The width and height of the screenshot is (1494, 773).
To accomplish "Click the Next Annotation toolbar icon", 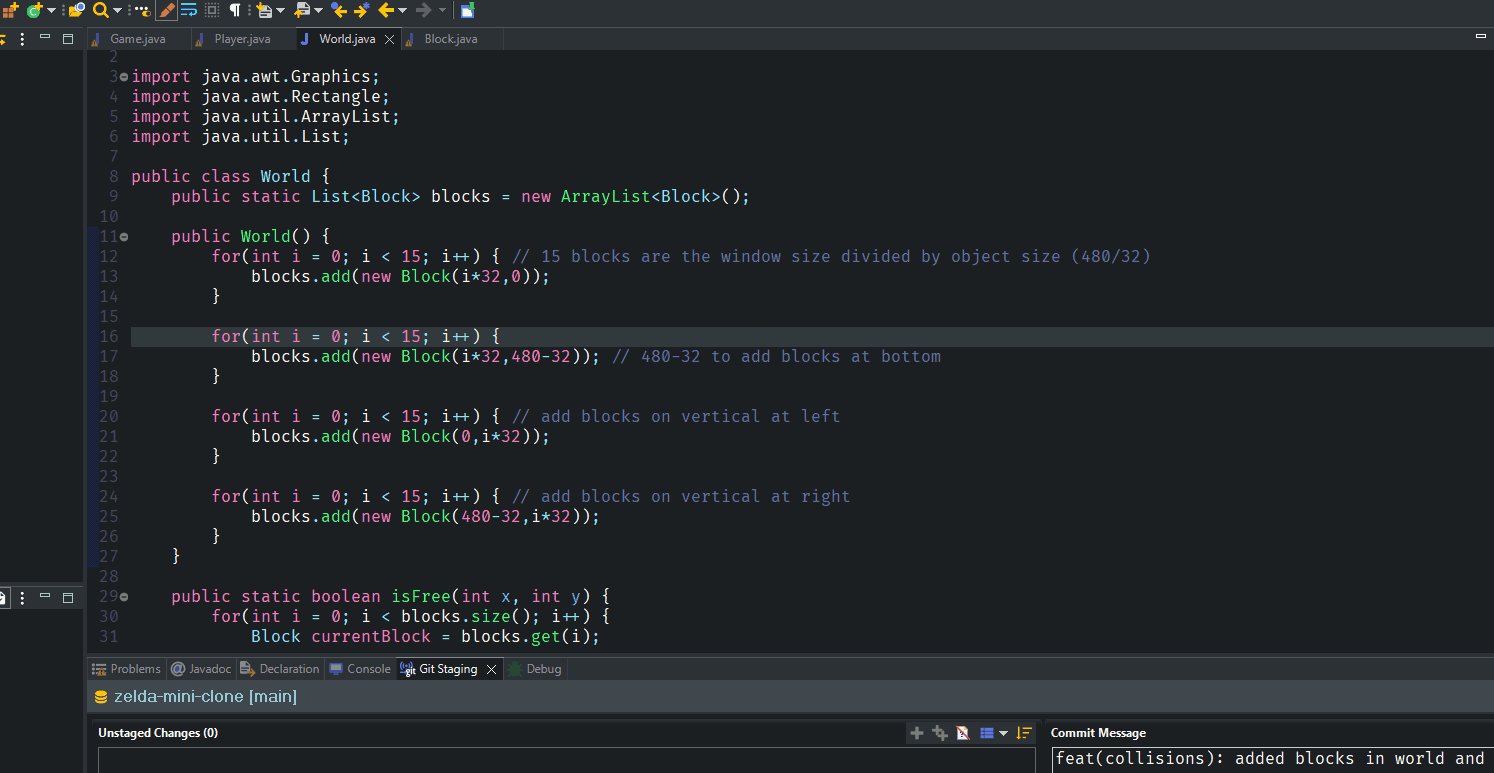I will pyautogui.click(x=264, y=10).
